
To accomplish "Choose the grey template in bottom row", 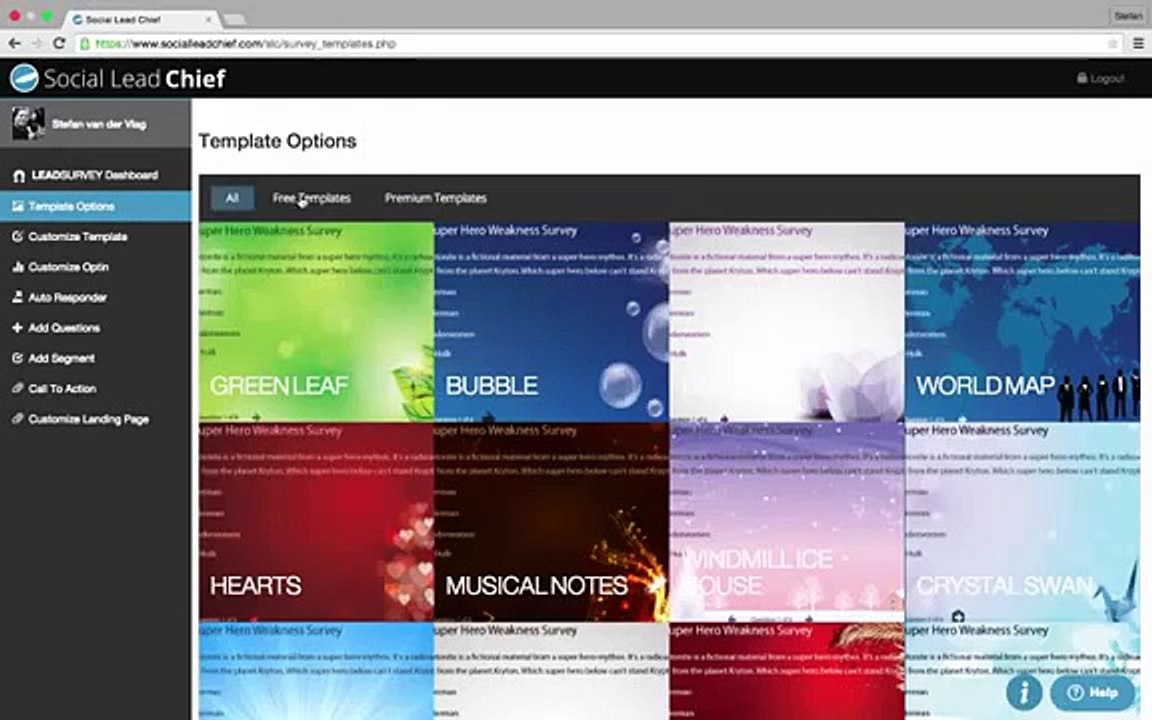I will pyautogui.click(x=552, y=671).
